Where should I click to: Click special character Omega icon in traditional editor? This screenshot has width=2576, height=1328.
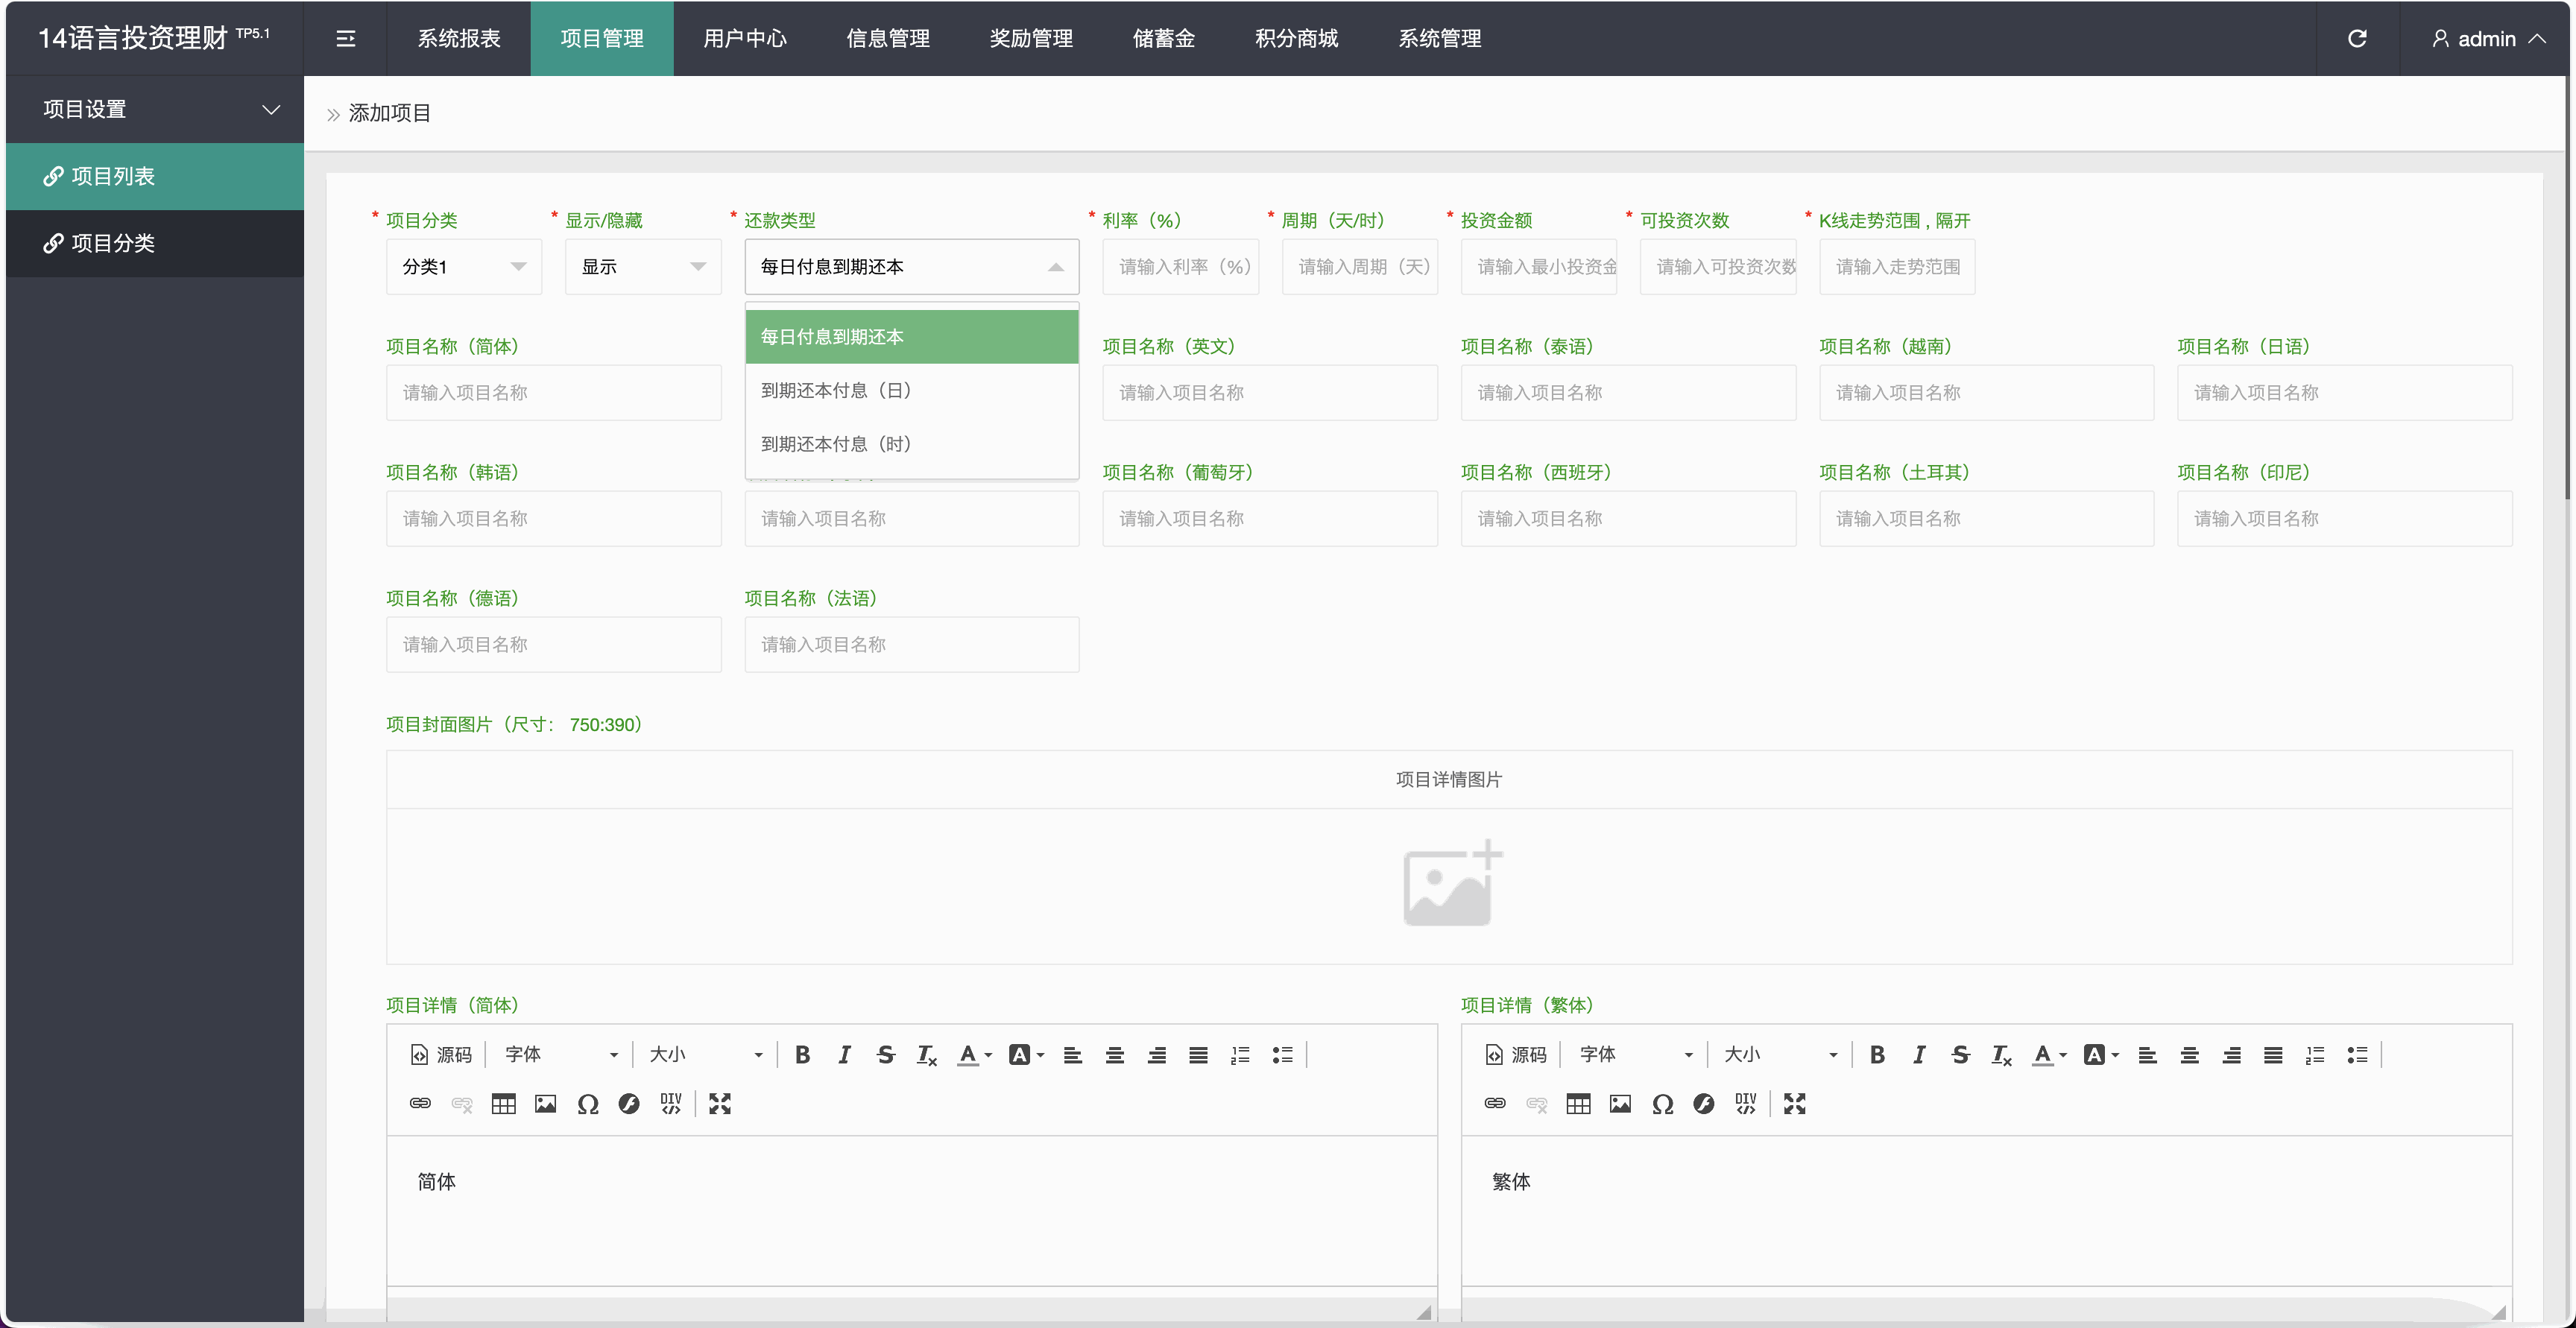pyautogui.click(x=1662, y=1103)
